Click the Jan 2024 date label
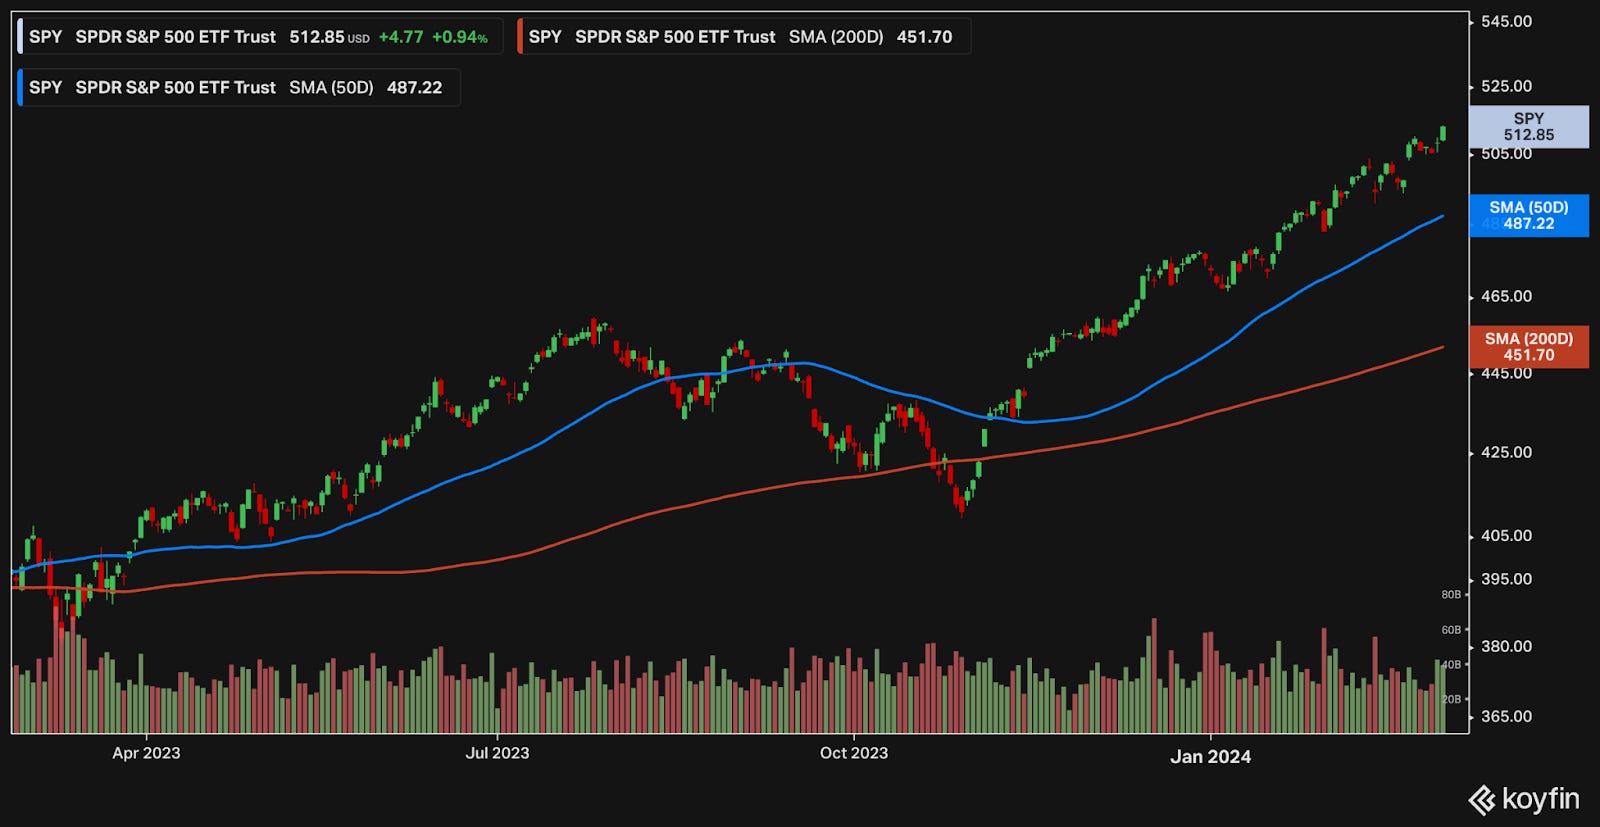The height and width of the screenshot is (827, 1600). tap(1210, 756)
